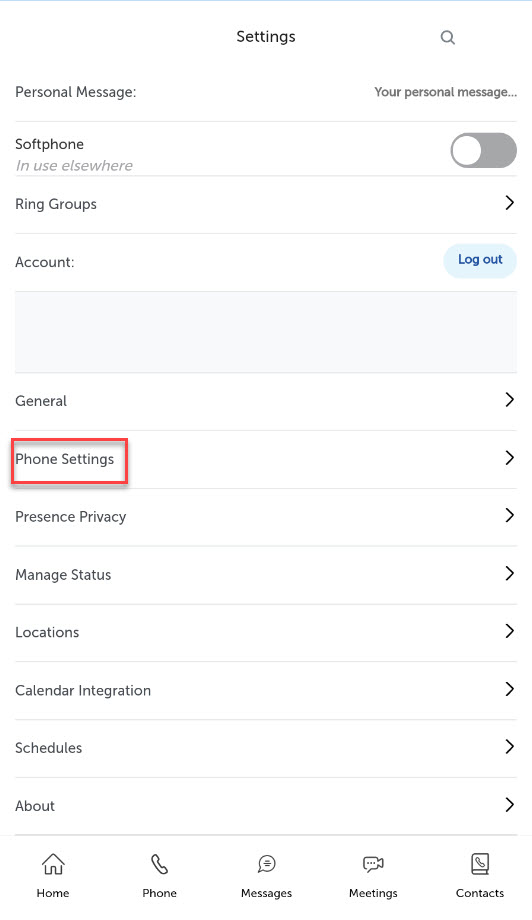Open the About page chevron
532x920 pixels.
coord(510,804)
